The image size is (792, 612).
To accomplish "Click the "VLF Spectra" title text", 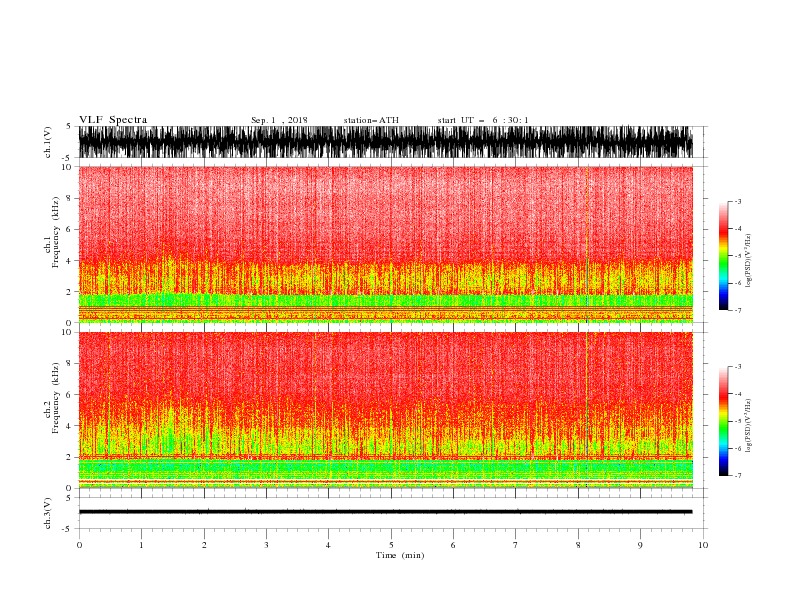I will (x=113, y=120).
